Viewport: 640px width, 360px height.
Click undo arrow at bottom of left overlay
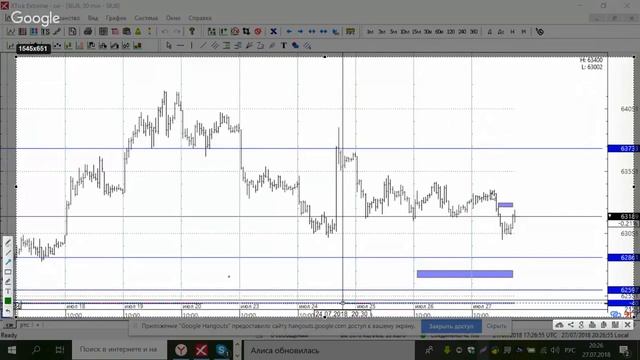pyautogui.click(x=8, y=311)
